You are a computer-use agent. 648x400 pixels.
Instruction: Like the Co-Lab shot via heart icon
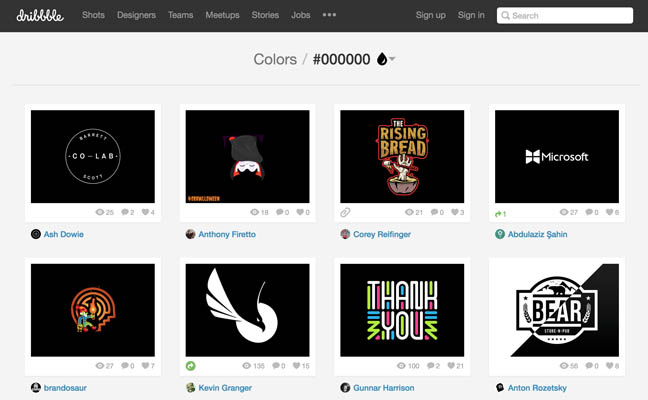click(x=145, y=212)
